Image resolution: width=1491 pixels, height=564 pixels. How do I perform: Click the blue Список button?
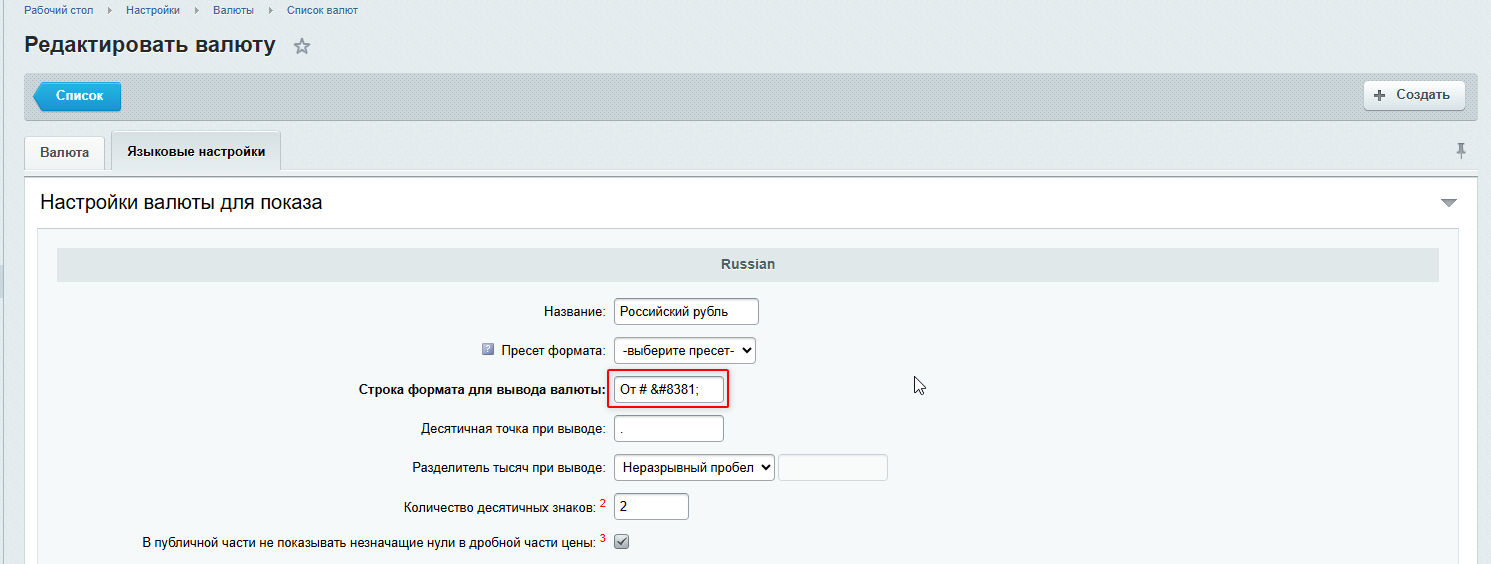coord(78,96)
